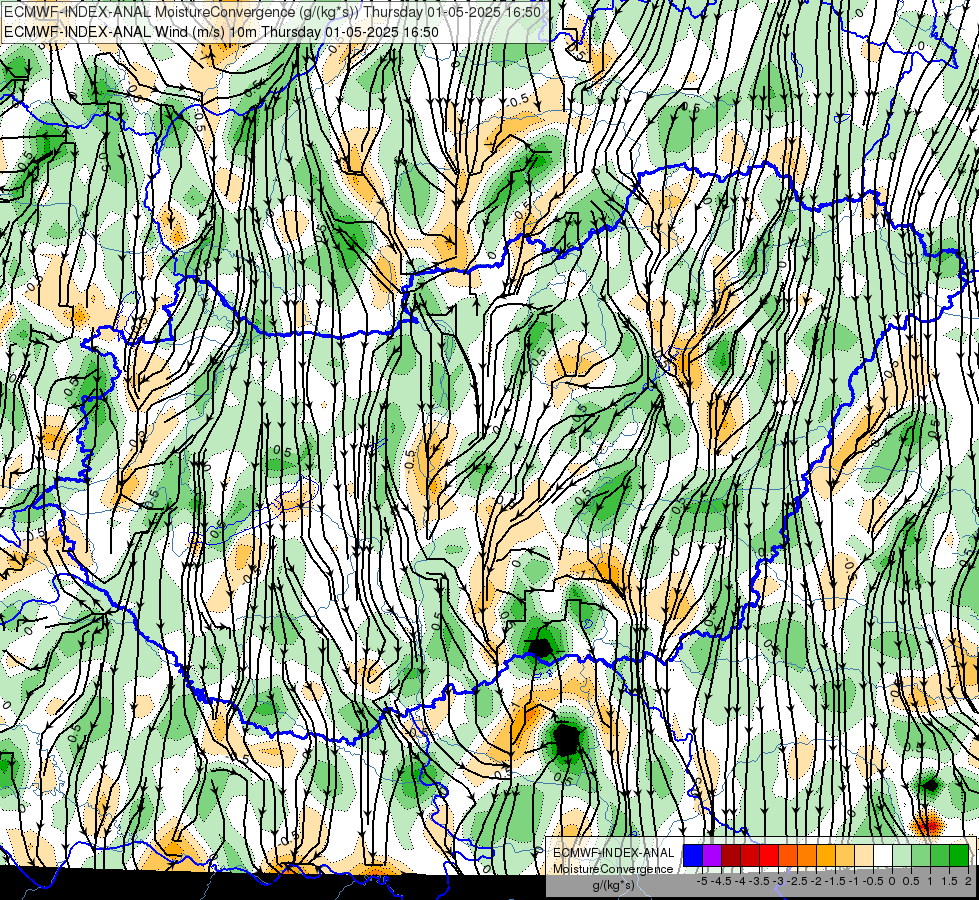Screen dimensions: 979x900
Task: Select the legend swatch ending at -3.5
Action: (750, 855)
